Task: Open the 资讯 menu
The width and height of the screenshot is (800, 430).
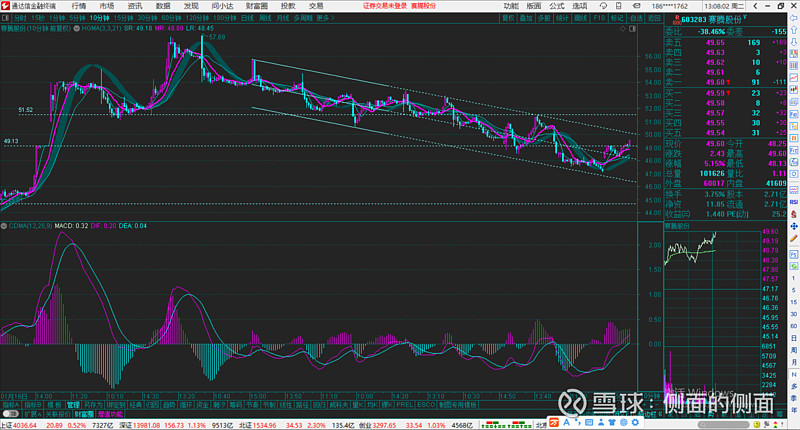Action: pyautogui.click(x=135, y=6)
